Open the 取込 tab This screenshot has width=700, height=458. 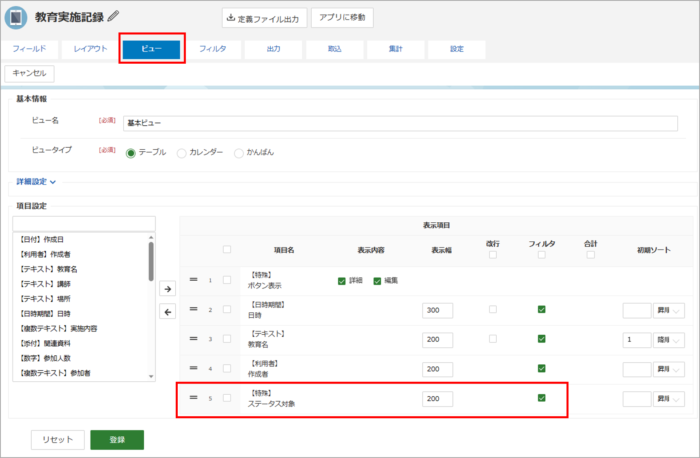(x=335, y=49)
